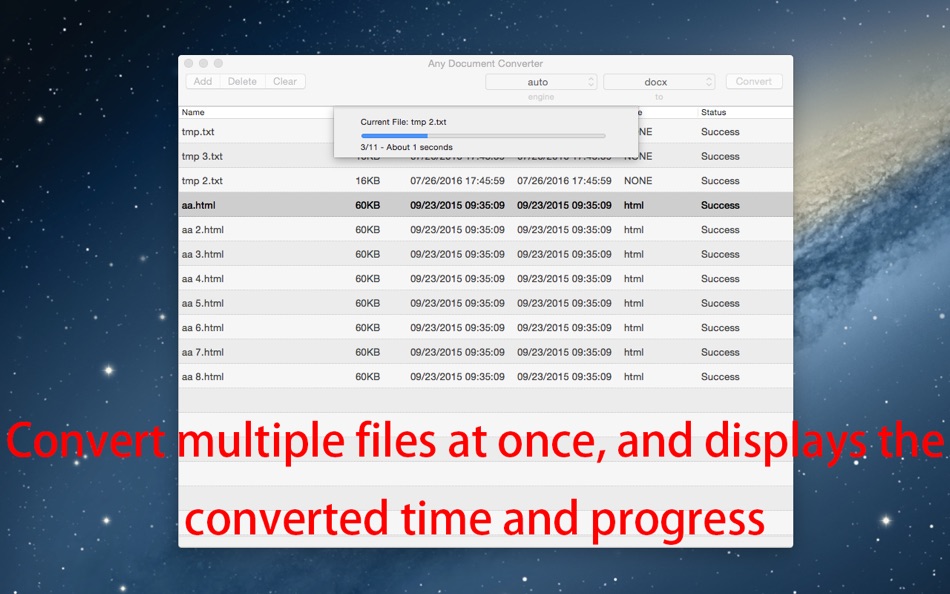Click html type cell of aa 3.html row
This screenshot has width=950, height=594.
coord(634,254)
